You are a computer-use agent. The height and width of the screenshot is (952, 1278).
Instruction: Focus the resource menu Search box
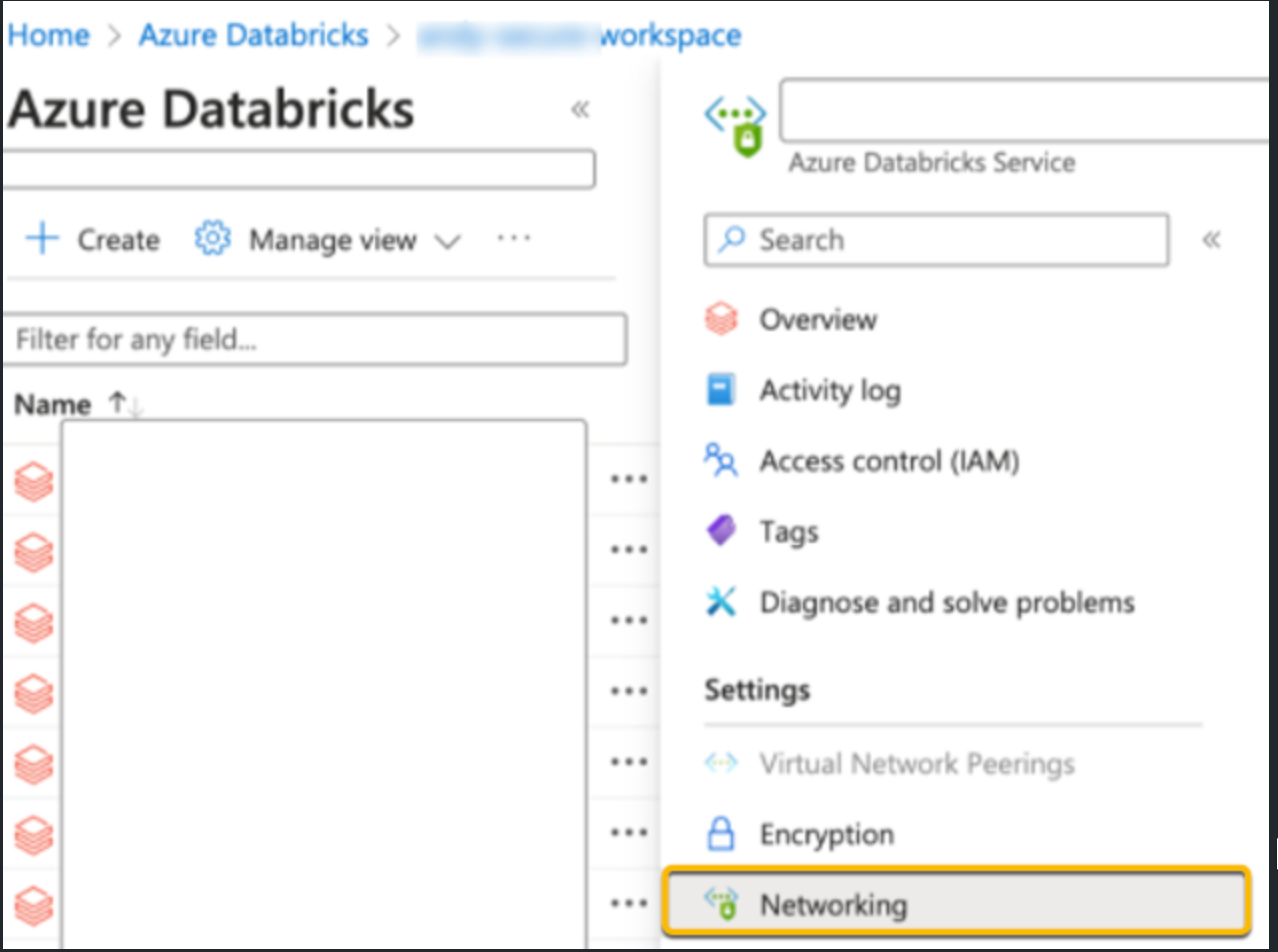pyautogui.click(x=936, y=240)
